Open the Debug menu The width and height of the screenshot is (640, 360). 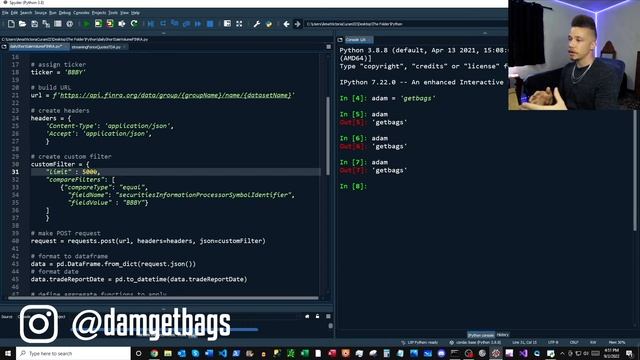(x=65, y=13)
